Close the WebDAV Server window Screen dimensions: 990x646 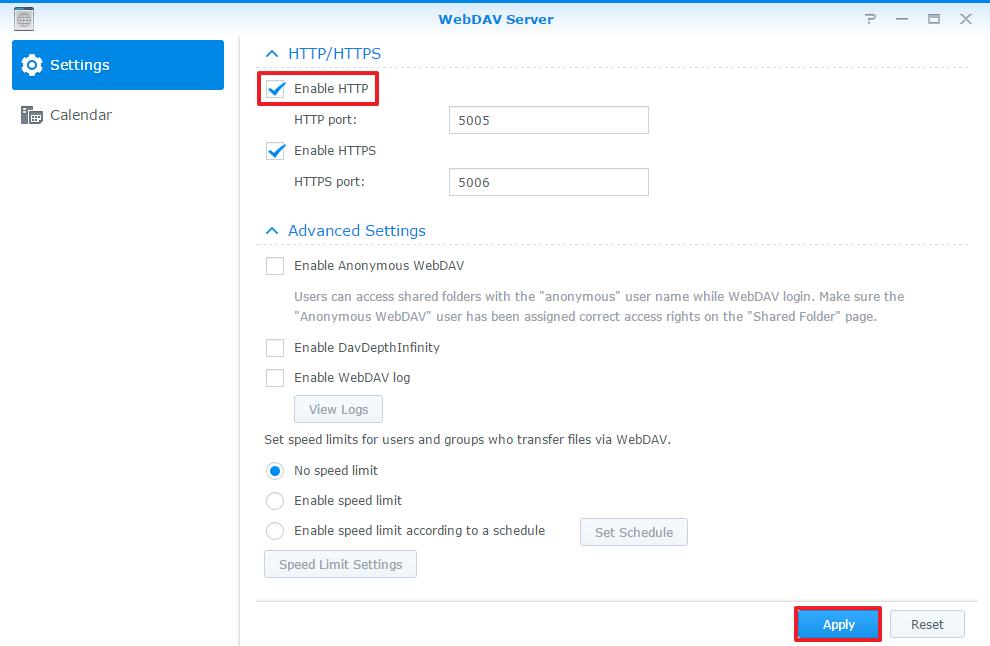coord(966,19)
